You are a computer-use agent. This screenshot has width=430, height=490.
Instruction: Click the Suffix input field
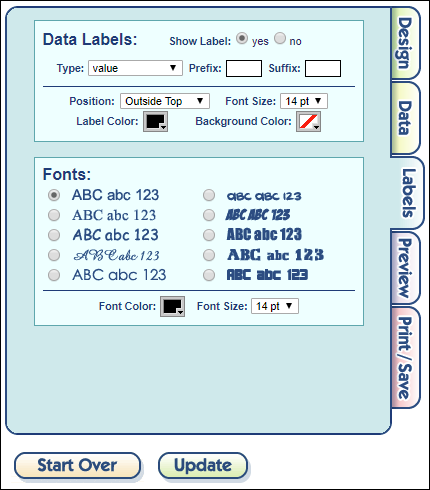click(323, 68)
